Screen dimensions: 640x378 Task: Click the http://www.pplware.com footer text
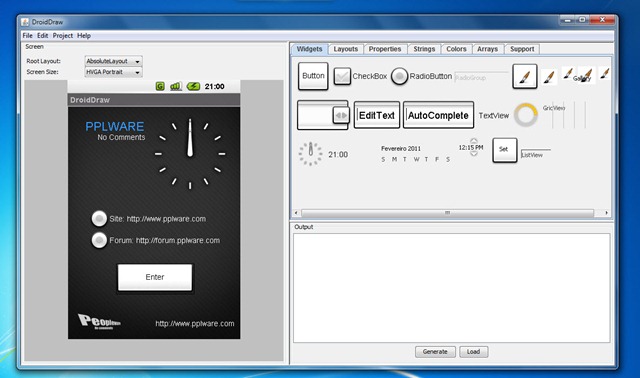[x=195, y=323]
